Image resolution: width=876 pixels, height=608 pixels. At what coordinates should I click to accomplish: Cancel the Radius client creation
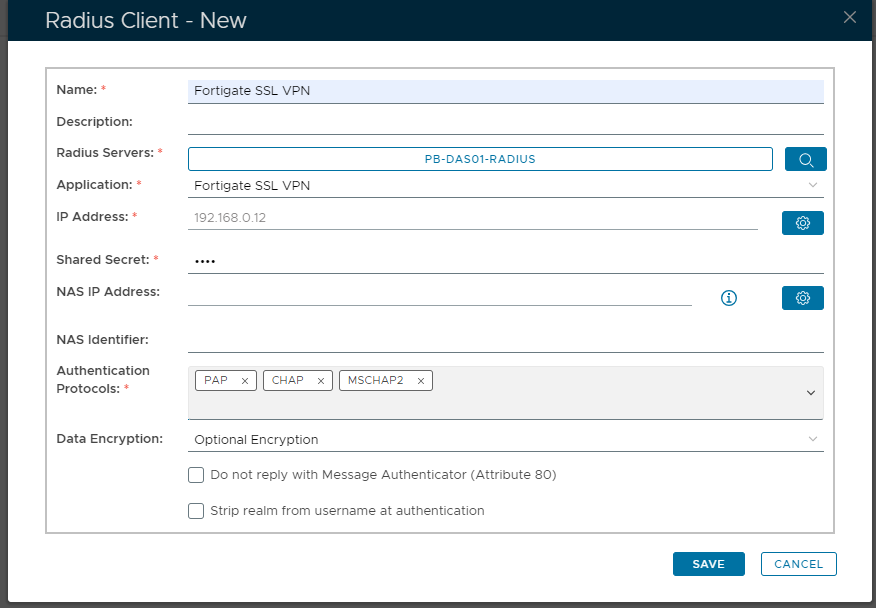(x=798, y=564)
